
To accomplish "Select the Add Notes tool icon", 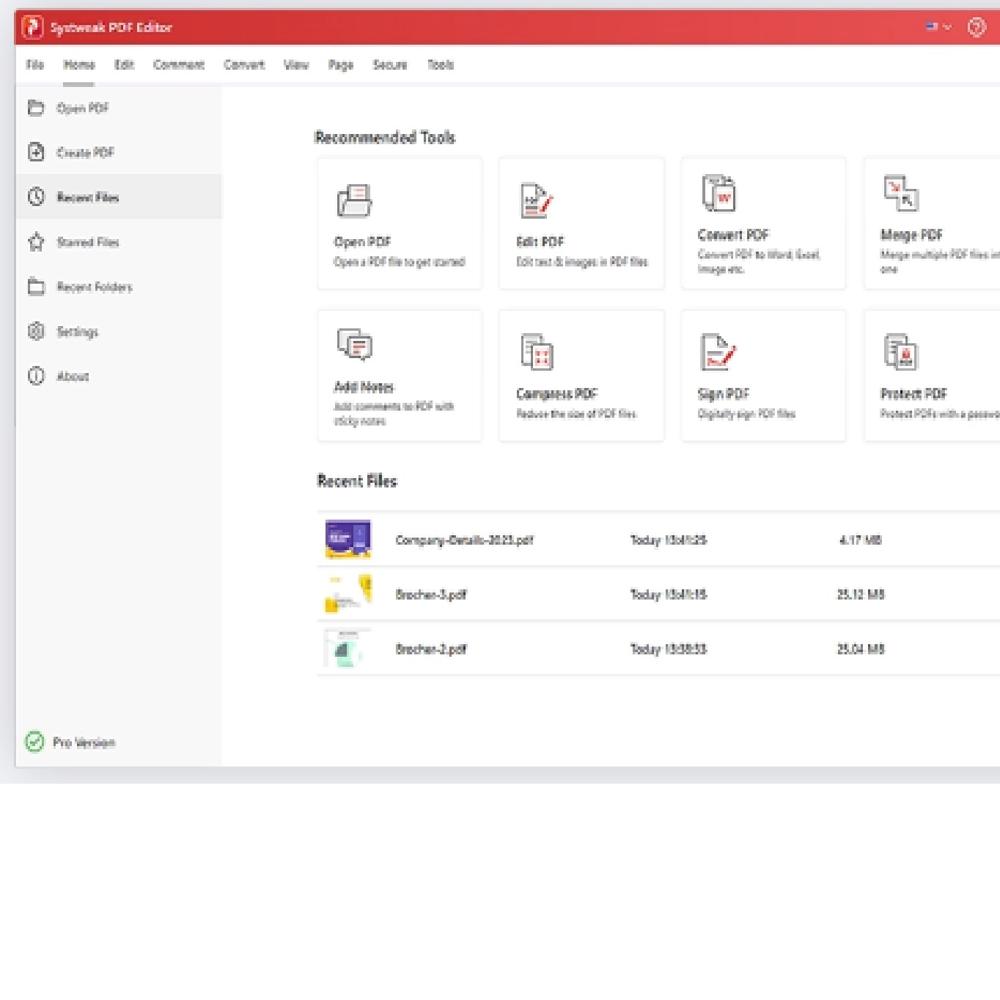I will pos(354,345).
